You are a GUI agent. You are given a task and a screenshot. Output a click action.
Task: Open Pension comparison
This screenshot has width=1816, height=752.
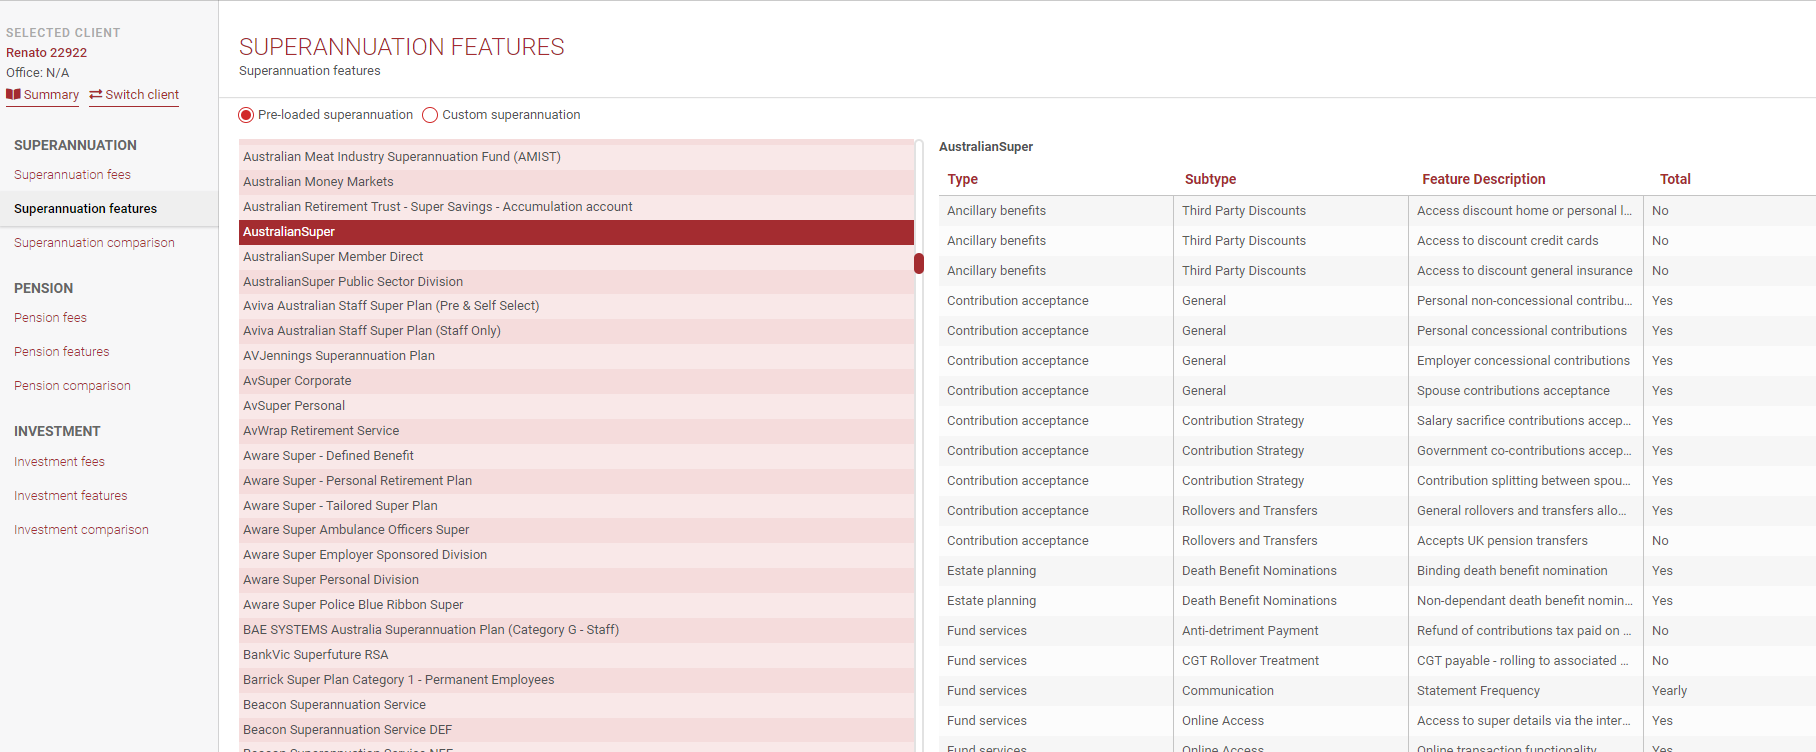72,386
